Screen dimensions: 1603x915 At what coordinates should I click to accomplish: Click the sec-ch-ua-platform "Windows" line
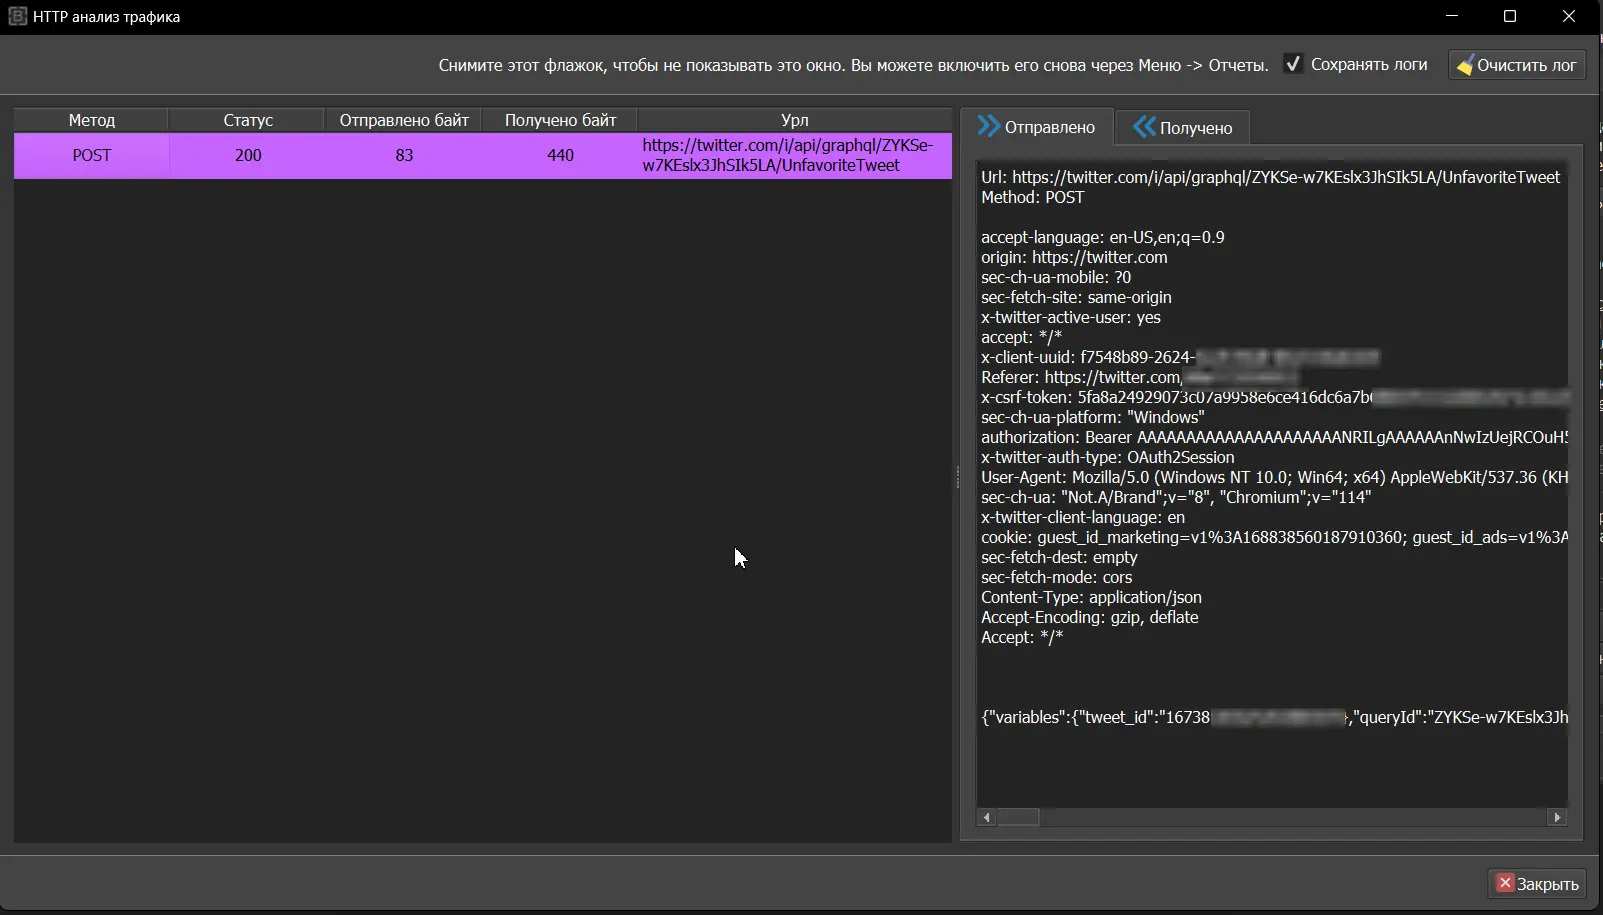pyautogui.click(x=1093, y=417)
